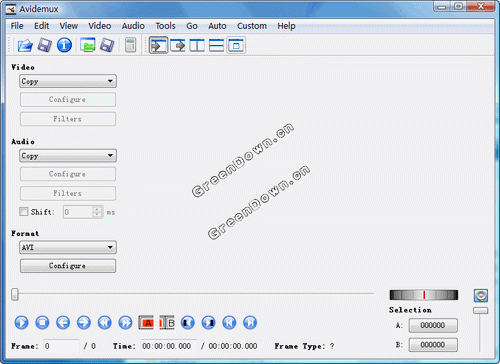The image size is (500, 364).
Task: Click selection B 000000 button
Action: (x=433, y=345)
